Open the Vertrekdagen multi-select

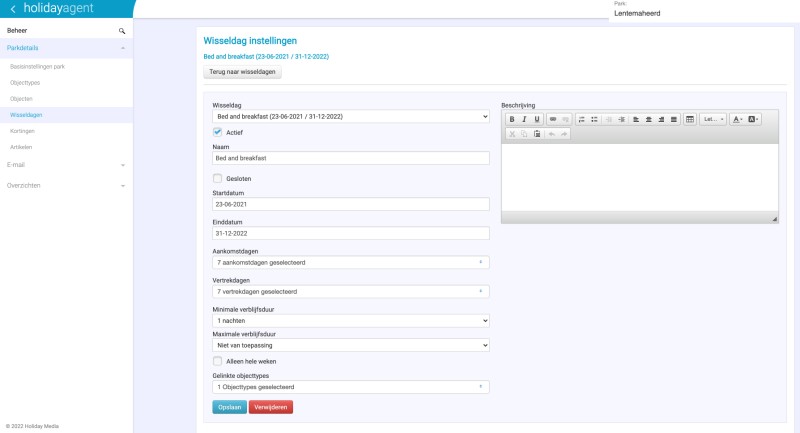[351, 291]
